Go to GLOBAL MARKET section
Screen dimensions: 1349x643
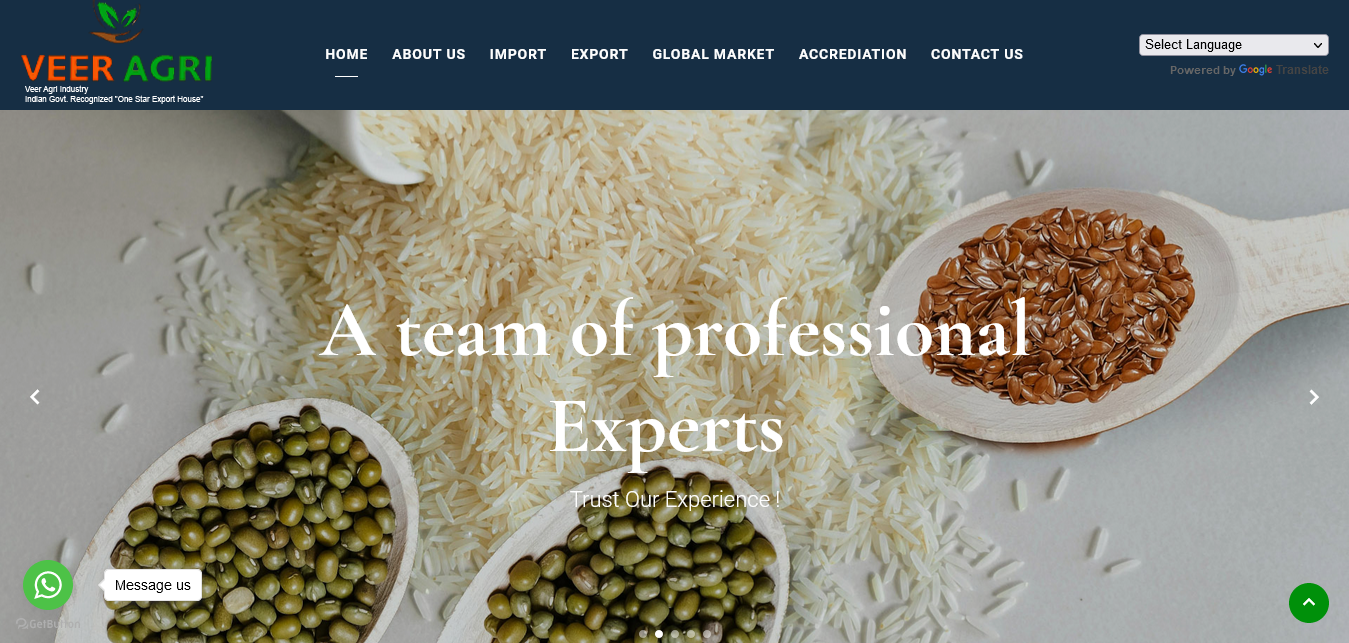(x=713, y=54)
